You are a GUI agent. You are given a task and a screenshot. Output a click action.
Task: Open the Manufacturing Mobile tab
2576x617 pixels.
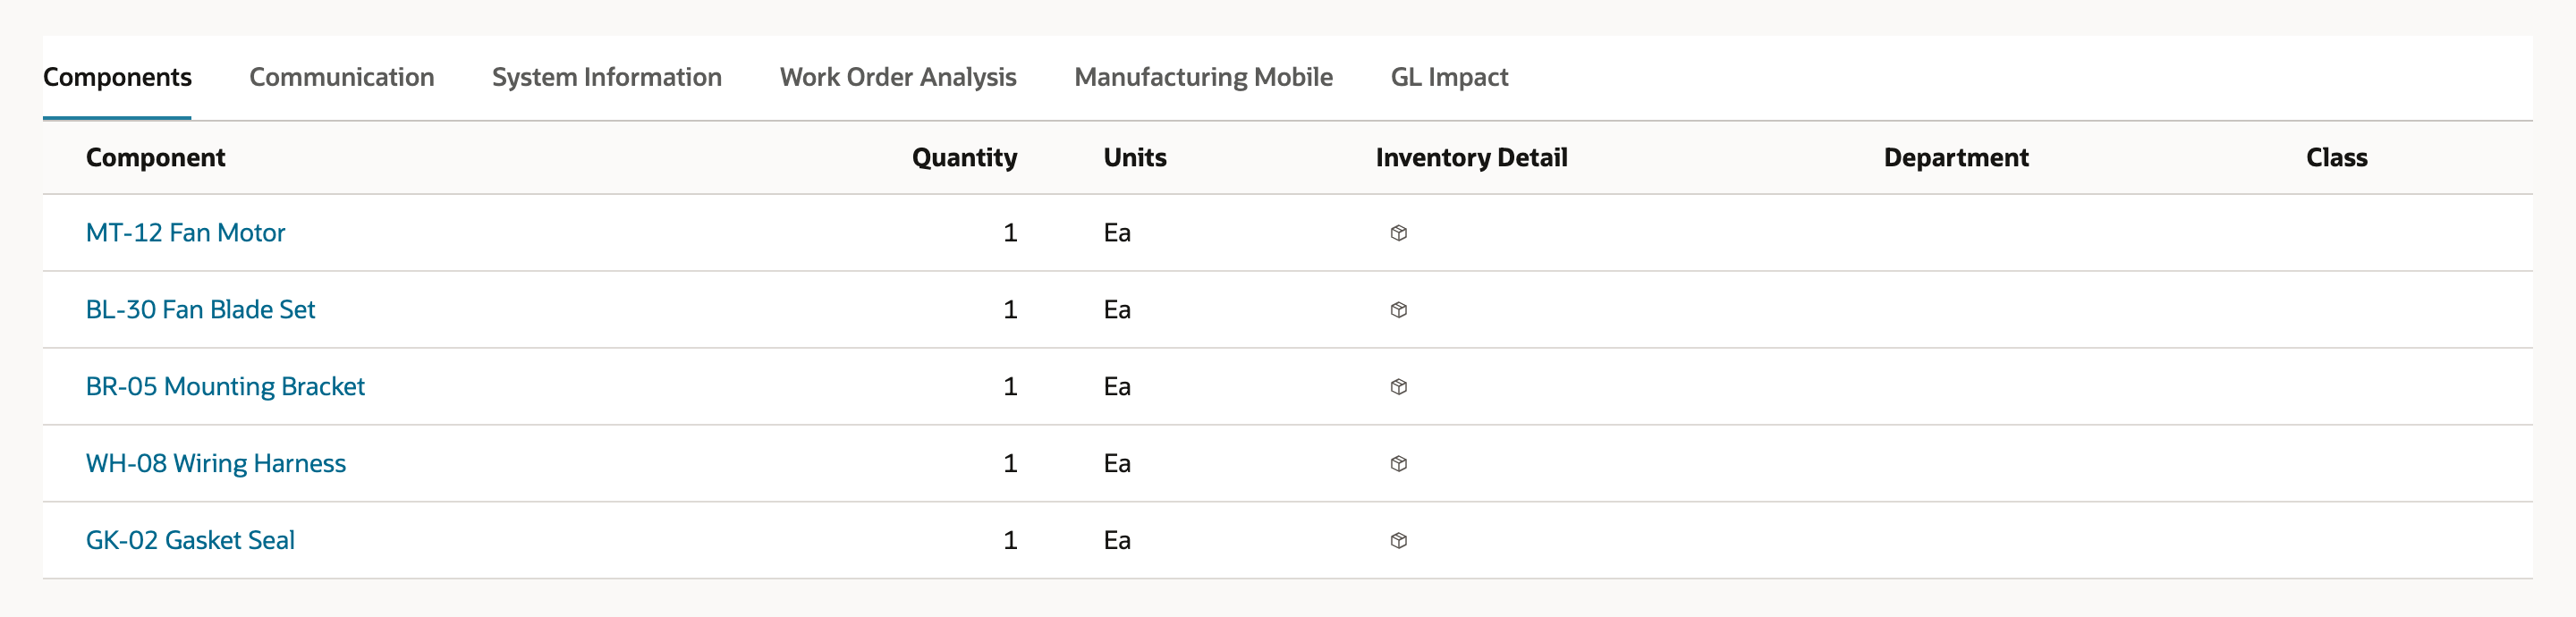coord(1203,77)
